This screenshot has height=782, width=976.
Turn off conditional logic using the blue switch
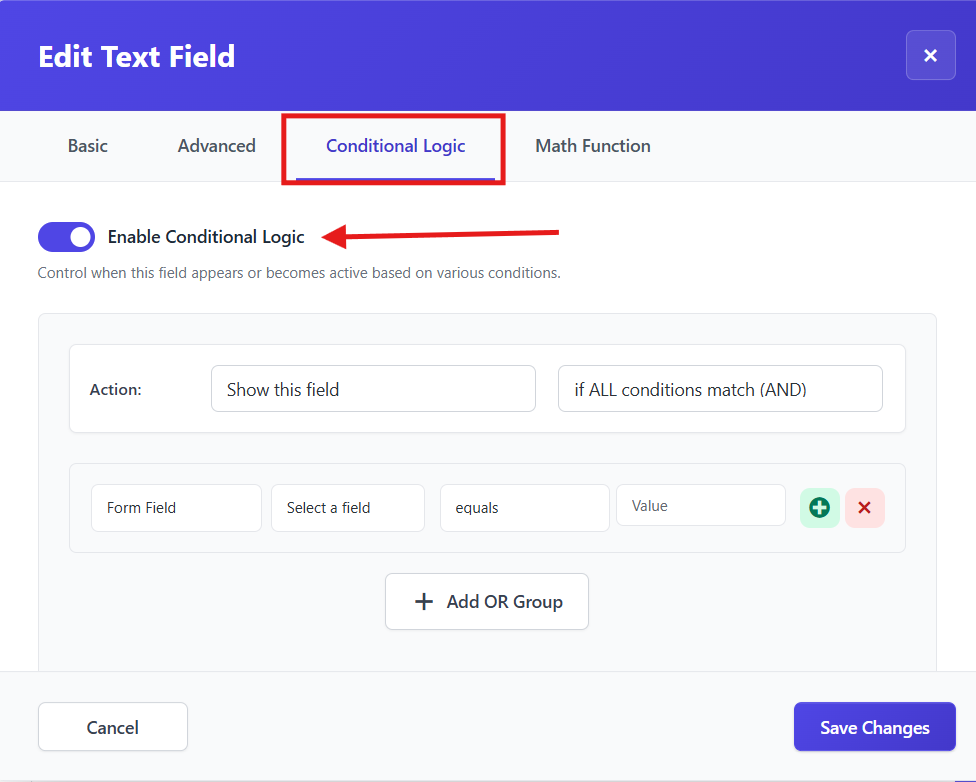[x=66, y=236]
